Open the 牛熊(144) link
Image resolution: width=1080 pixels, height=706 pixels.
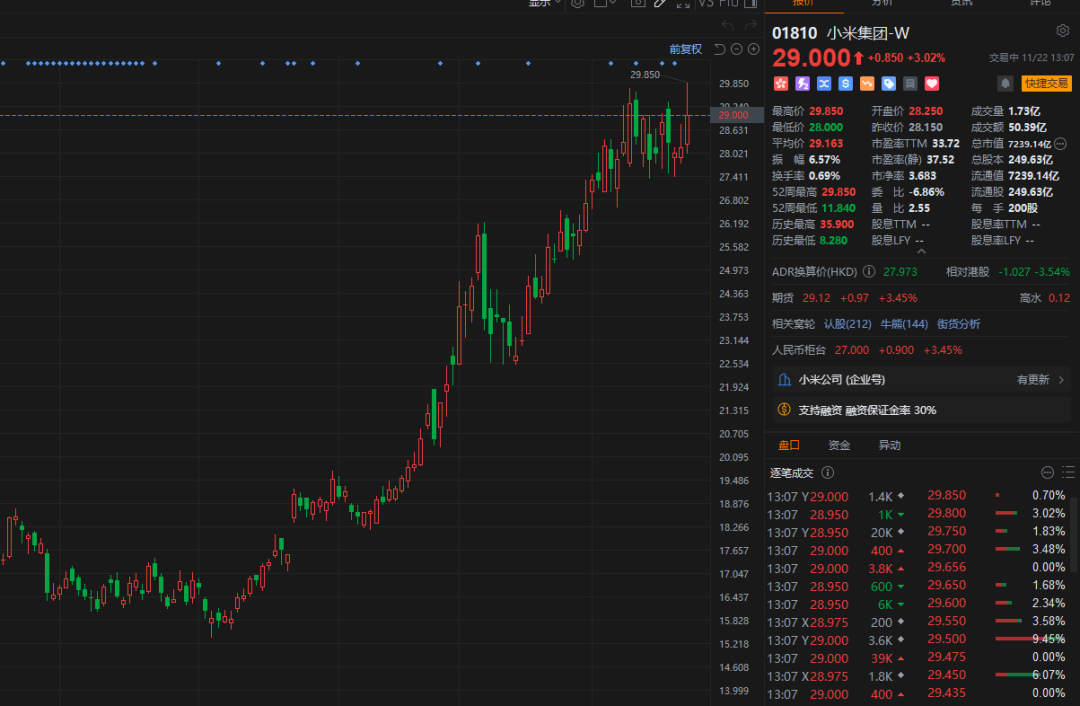(x=904, y=324)
